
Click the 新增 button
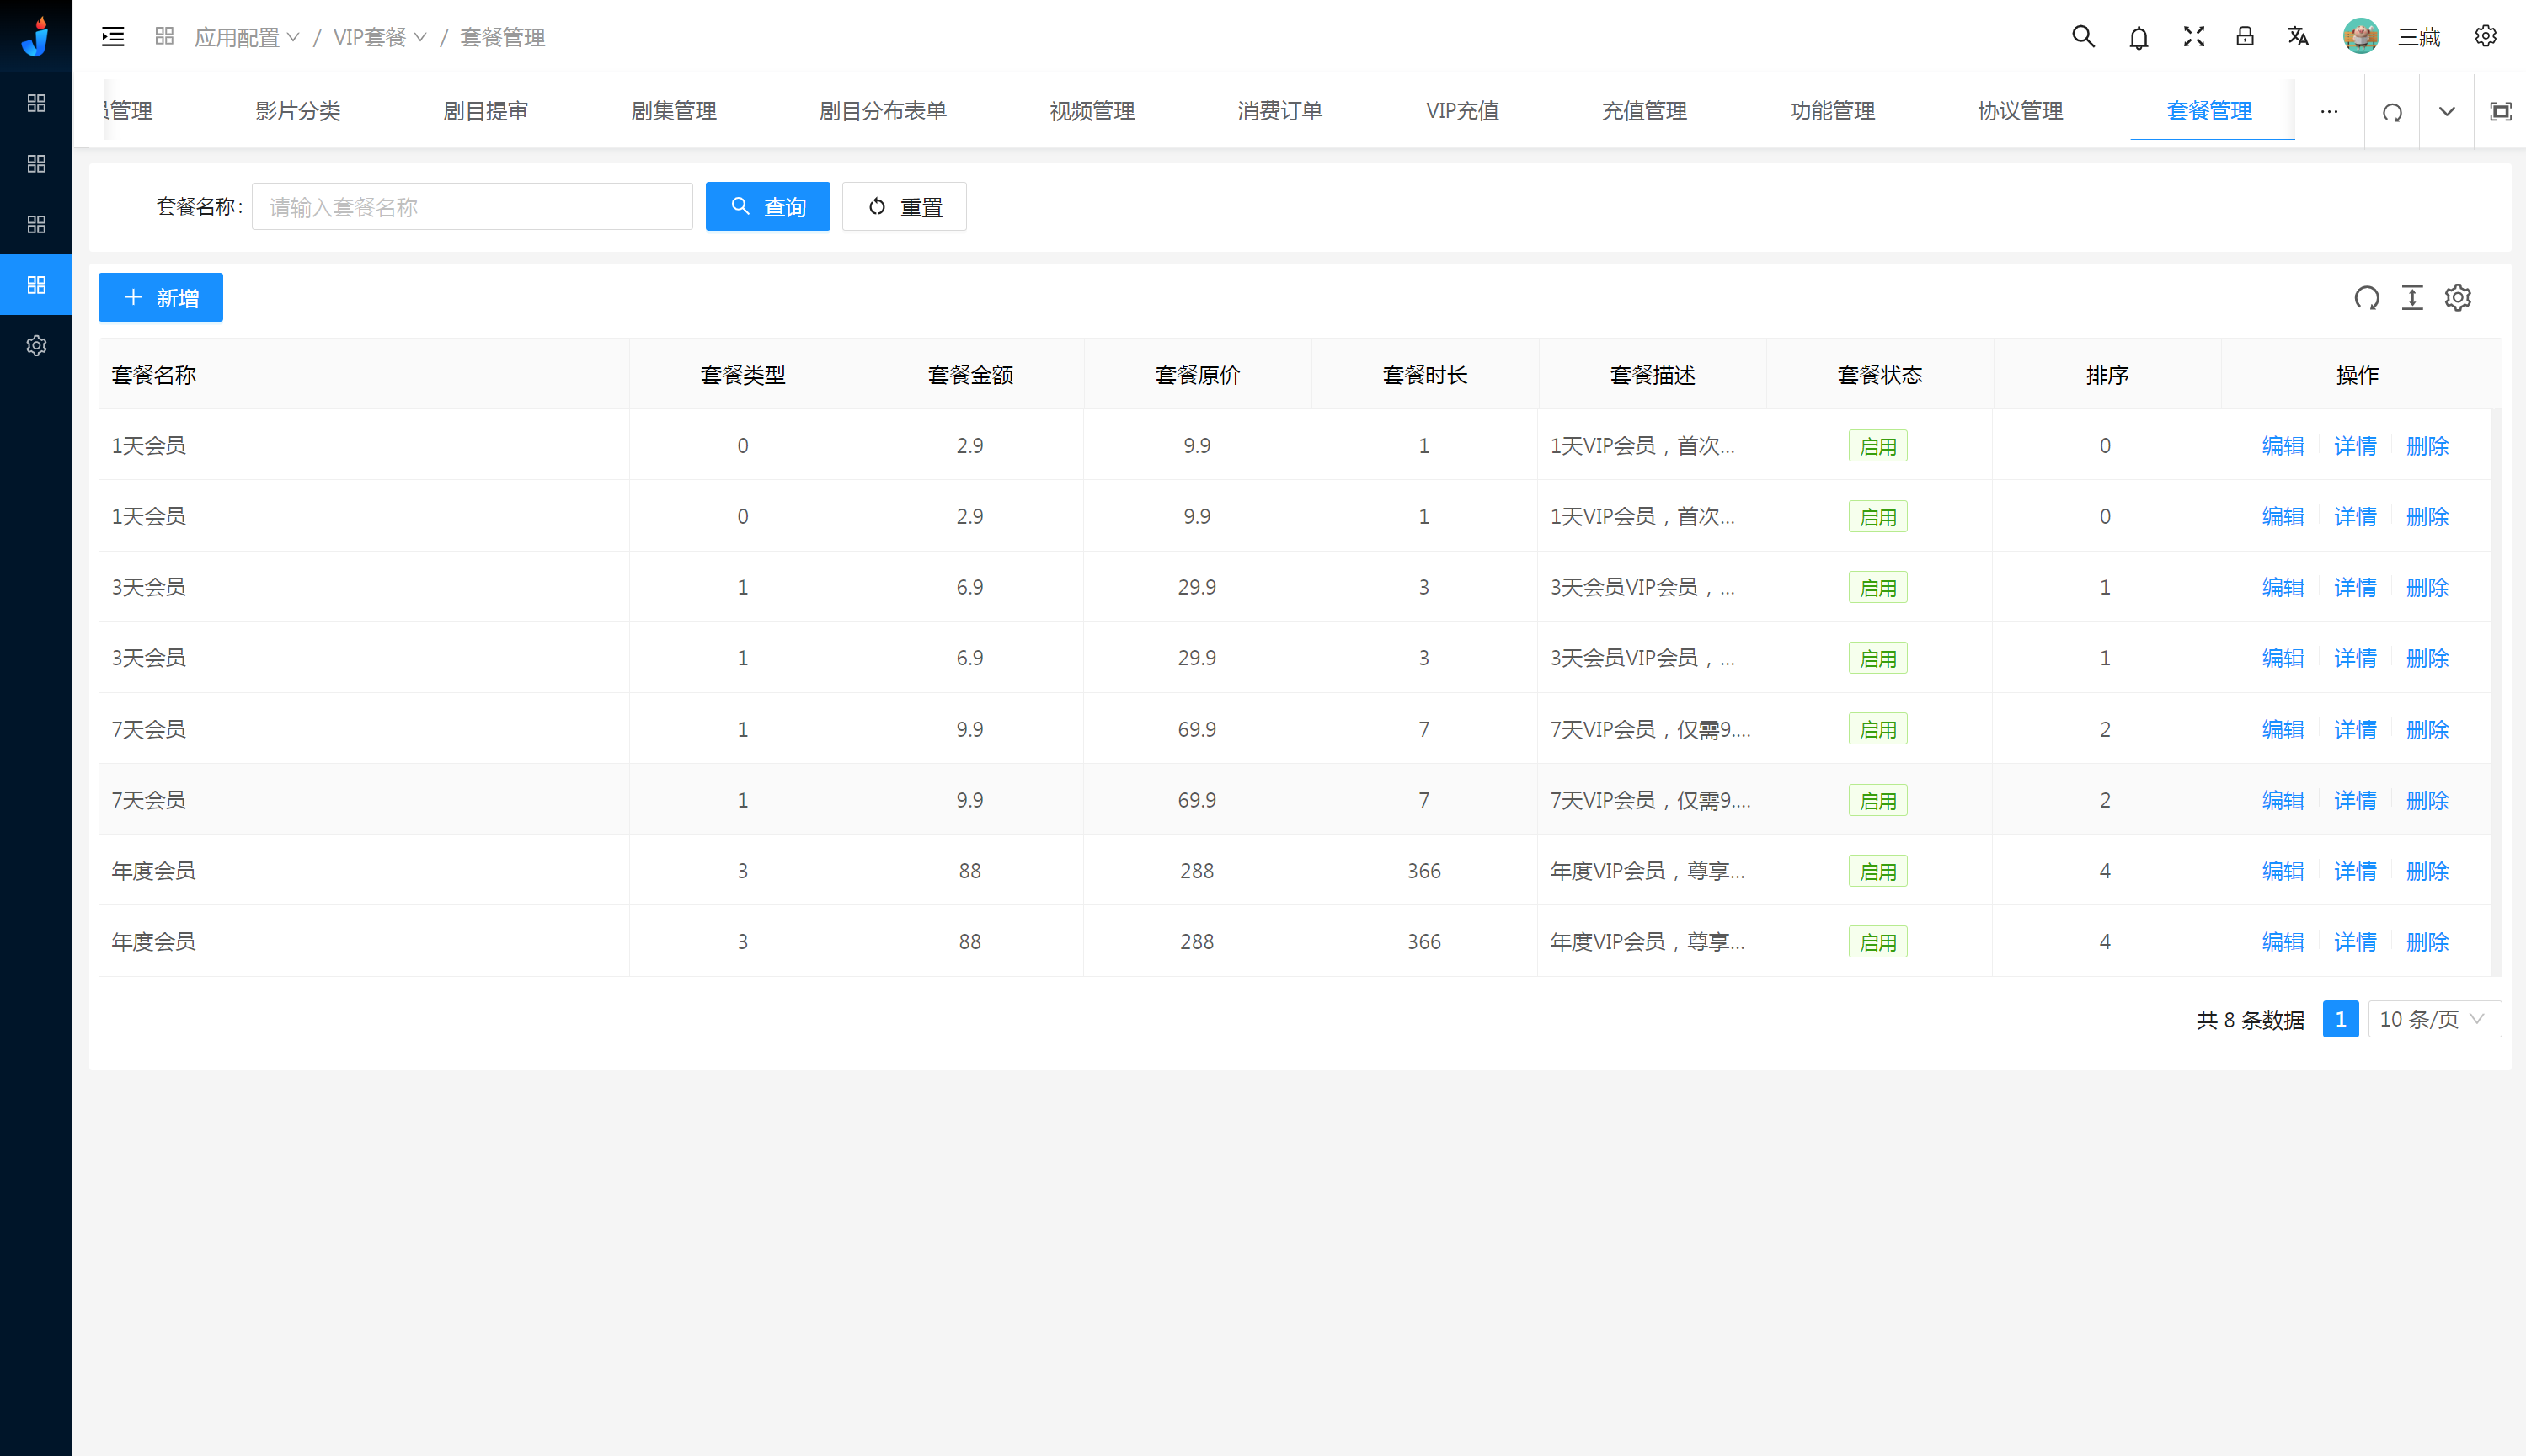pyautogui.click(x=160, y=298)
